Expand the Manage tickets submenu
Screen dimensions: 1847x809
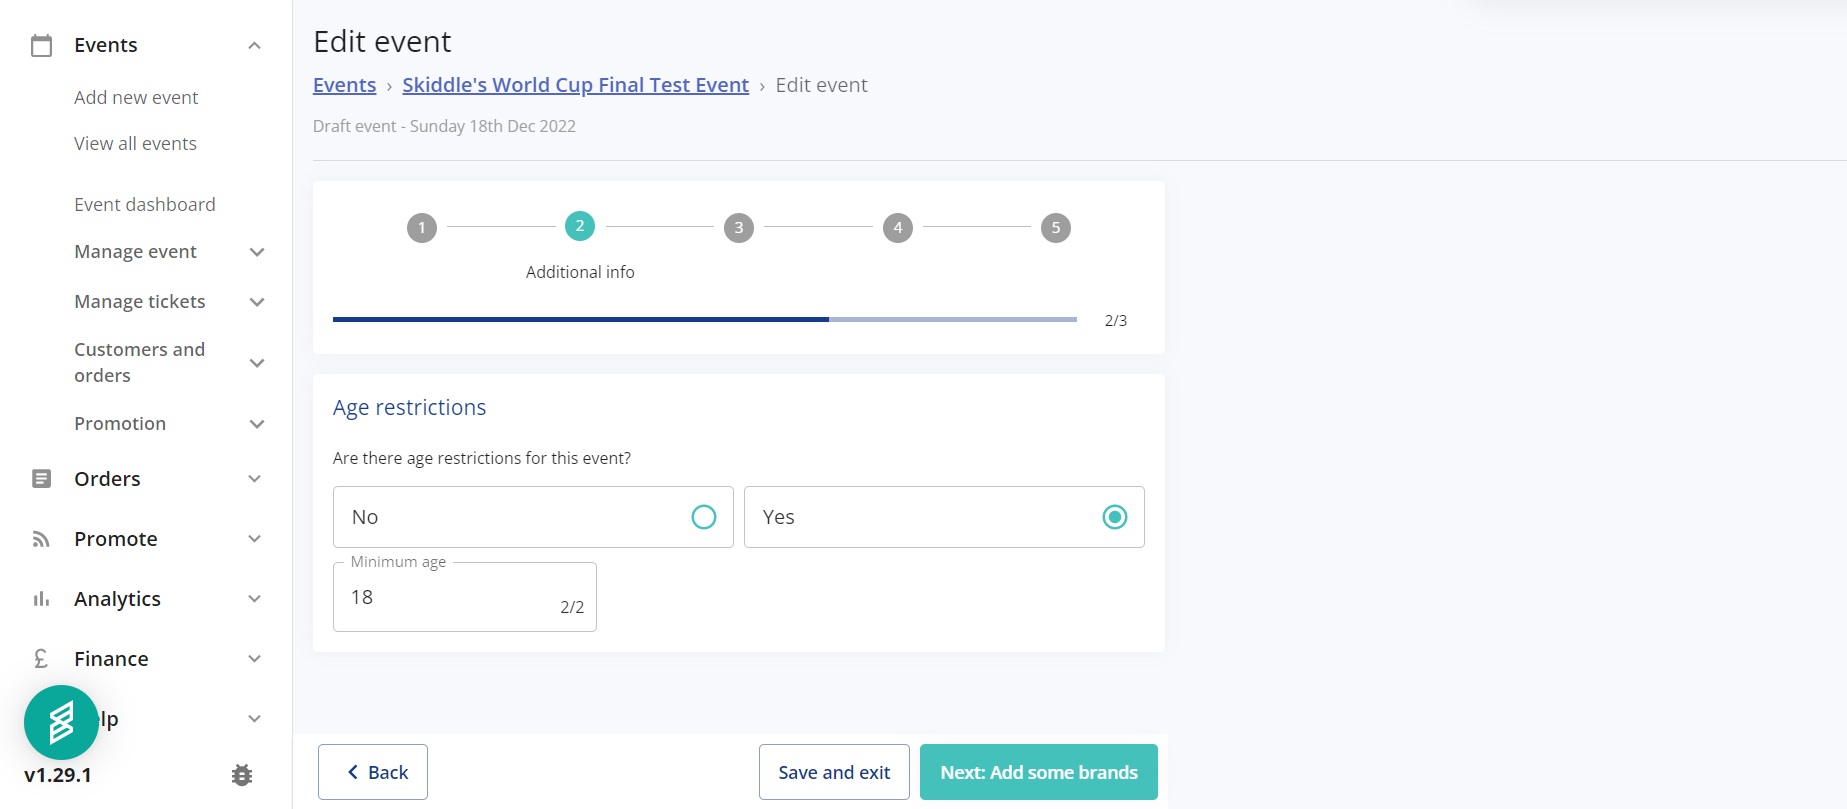click(257, 302)
